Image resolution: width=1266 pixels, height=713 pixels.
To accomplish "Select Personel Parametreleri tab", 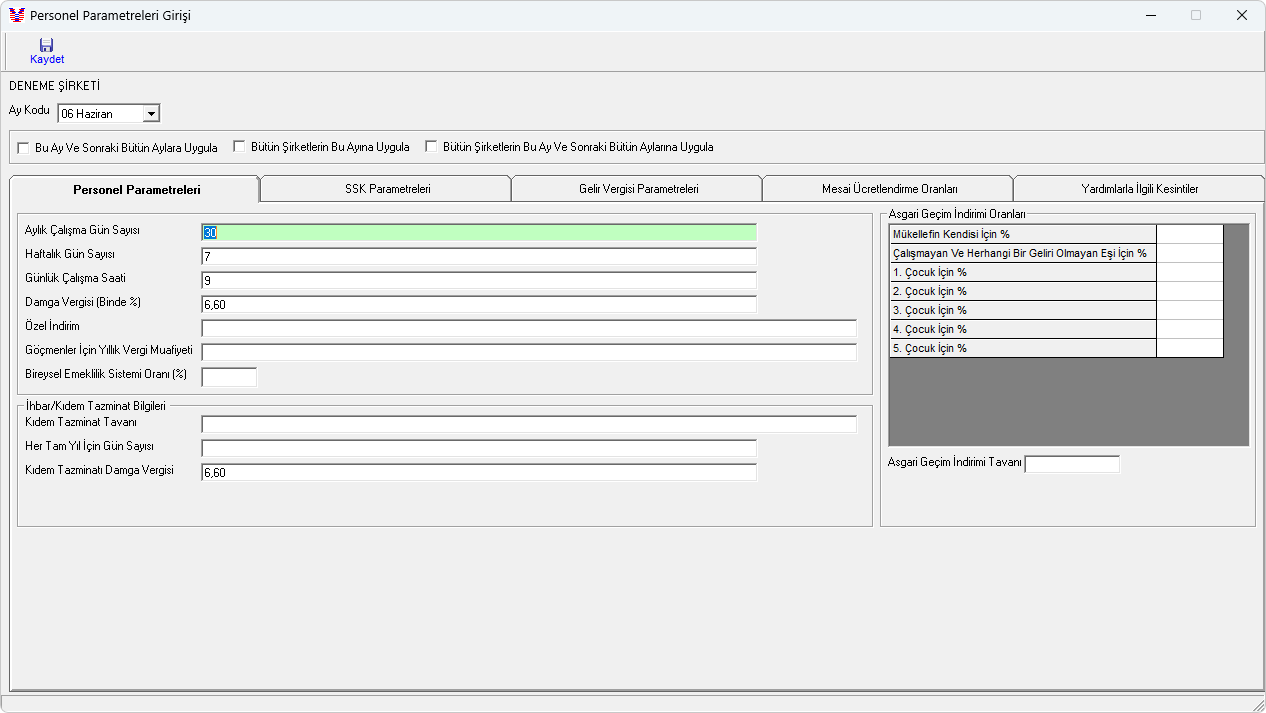I will [136, 189].
